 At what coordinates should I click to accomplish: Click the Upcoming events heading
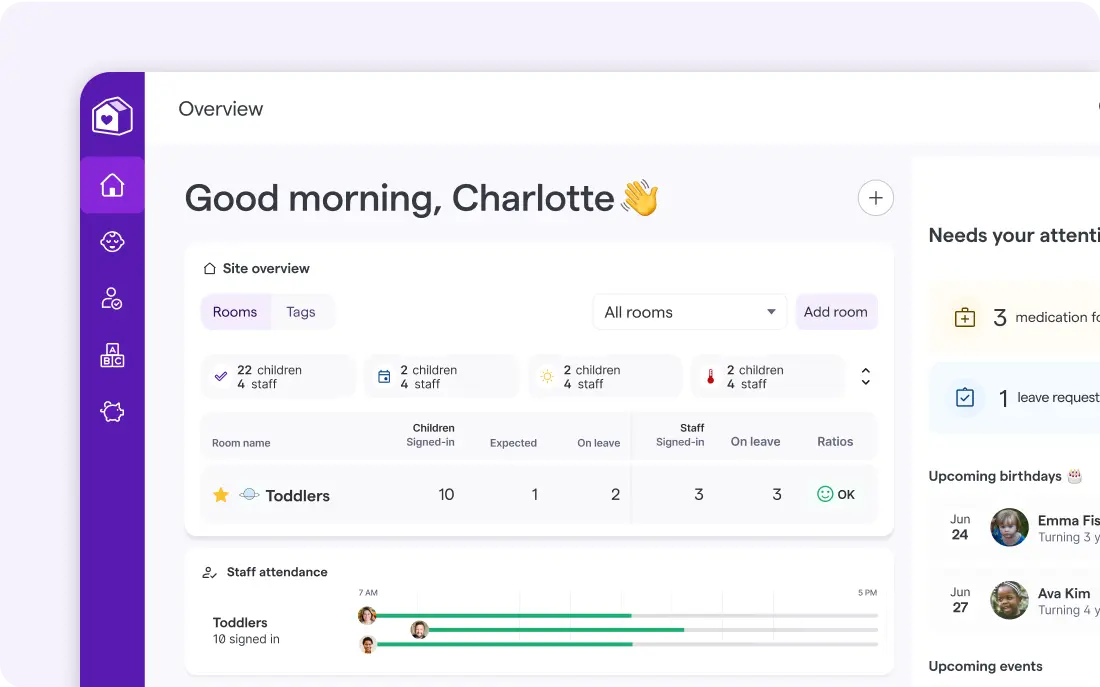(985, 666)
